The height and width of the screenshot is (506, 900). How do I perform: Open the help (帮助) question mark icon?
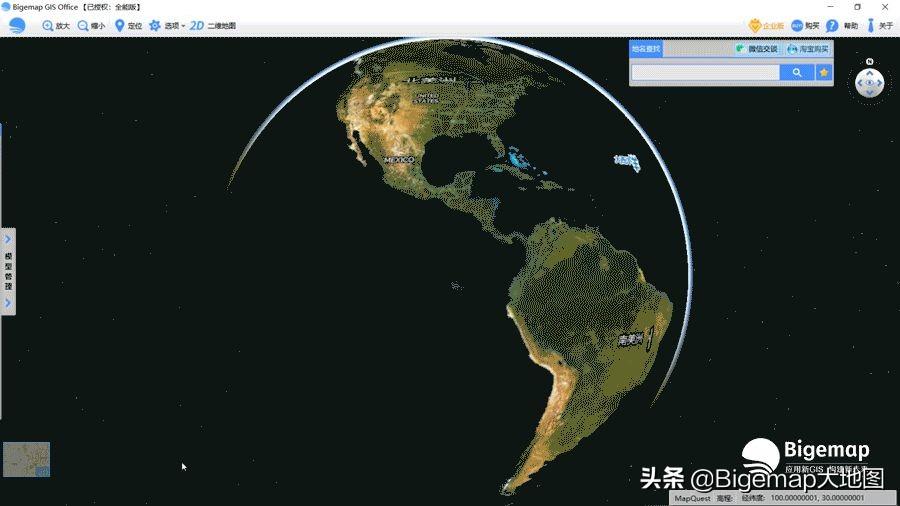(832, 25)
